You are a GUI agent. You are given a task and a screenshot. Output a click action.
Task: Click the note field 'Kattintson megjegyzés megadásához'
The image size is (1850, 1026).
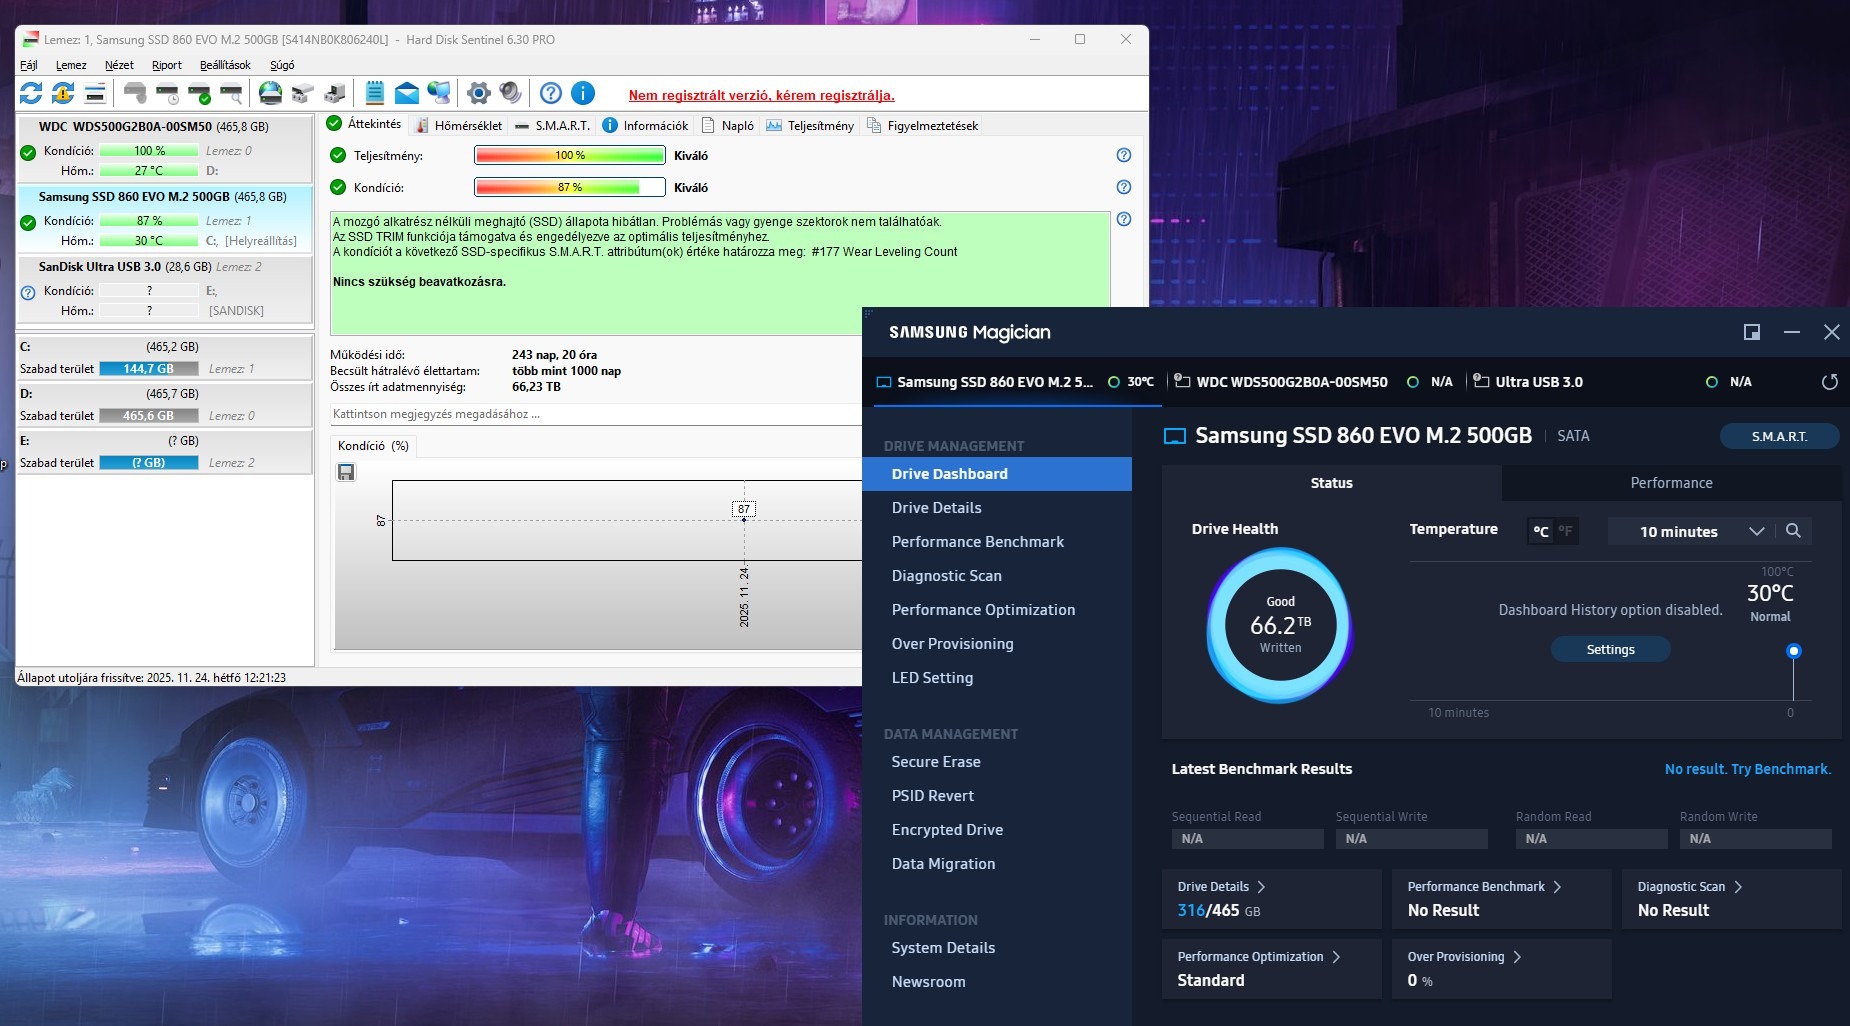[x=596, y=414]
